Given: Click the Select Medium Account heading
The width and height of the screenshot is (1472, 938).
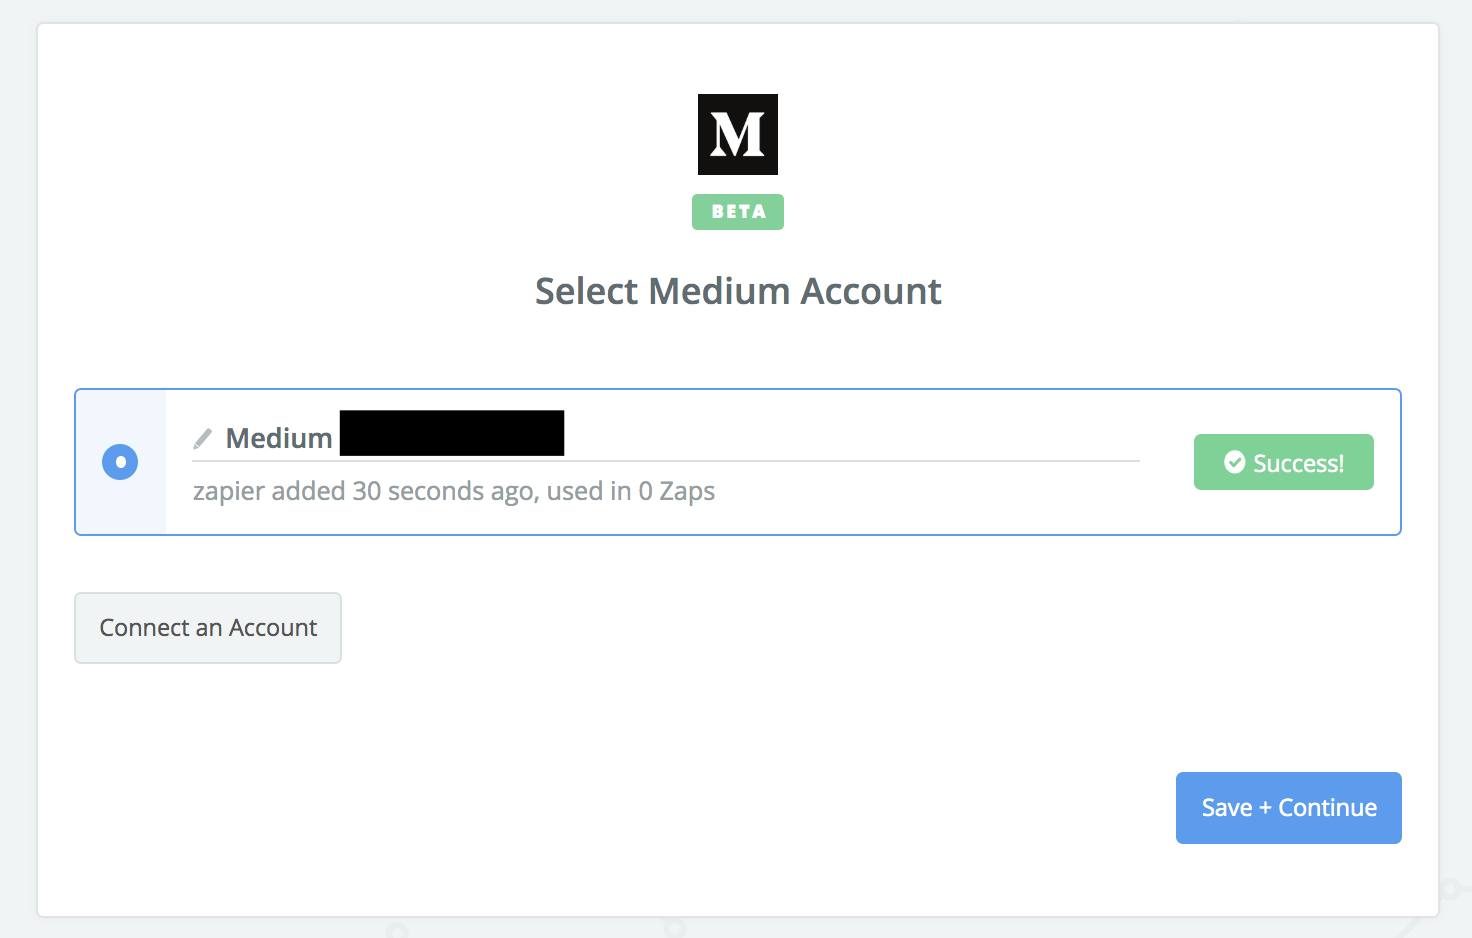Looking at the screenshot, I should point(738,291).
